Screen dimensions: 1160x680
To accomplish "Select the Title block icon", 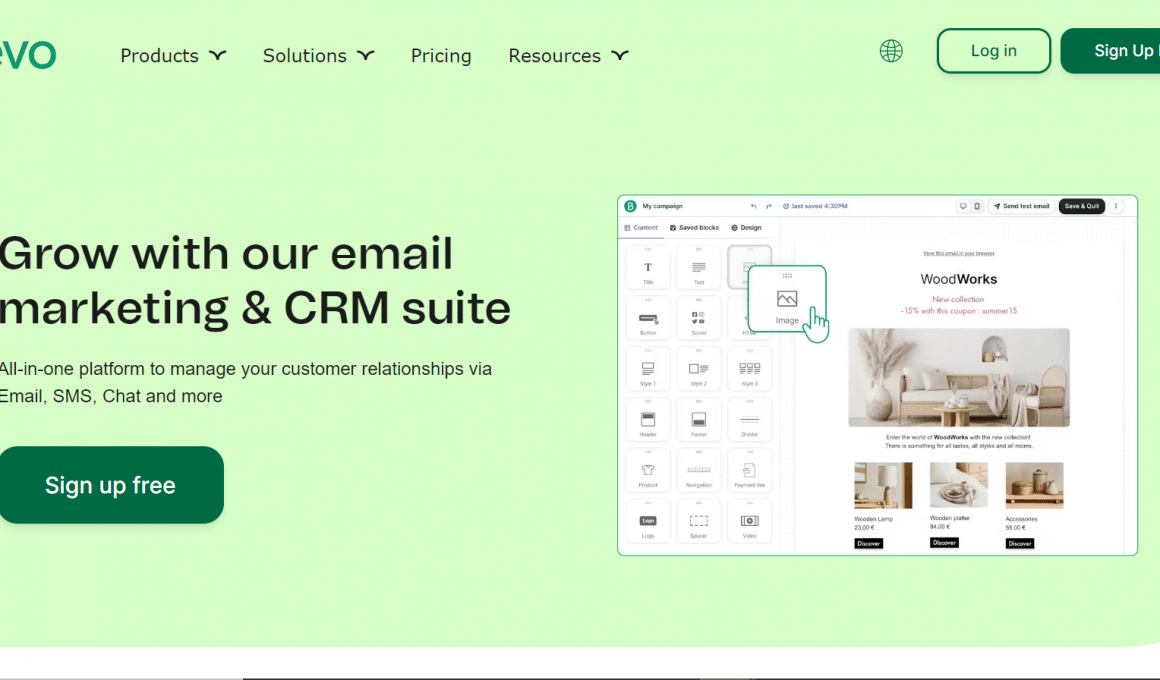I will click(648, 267).
